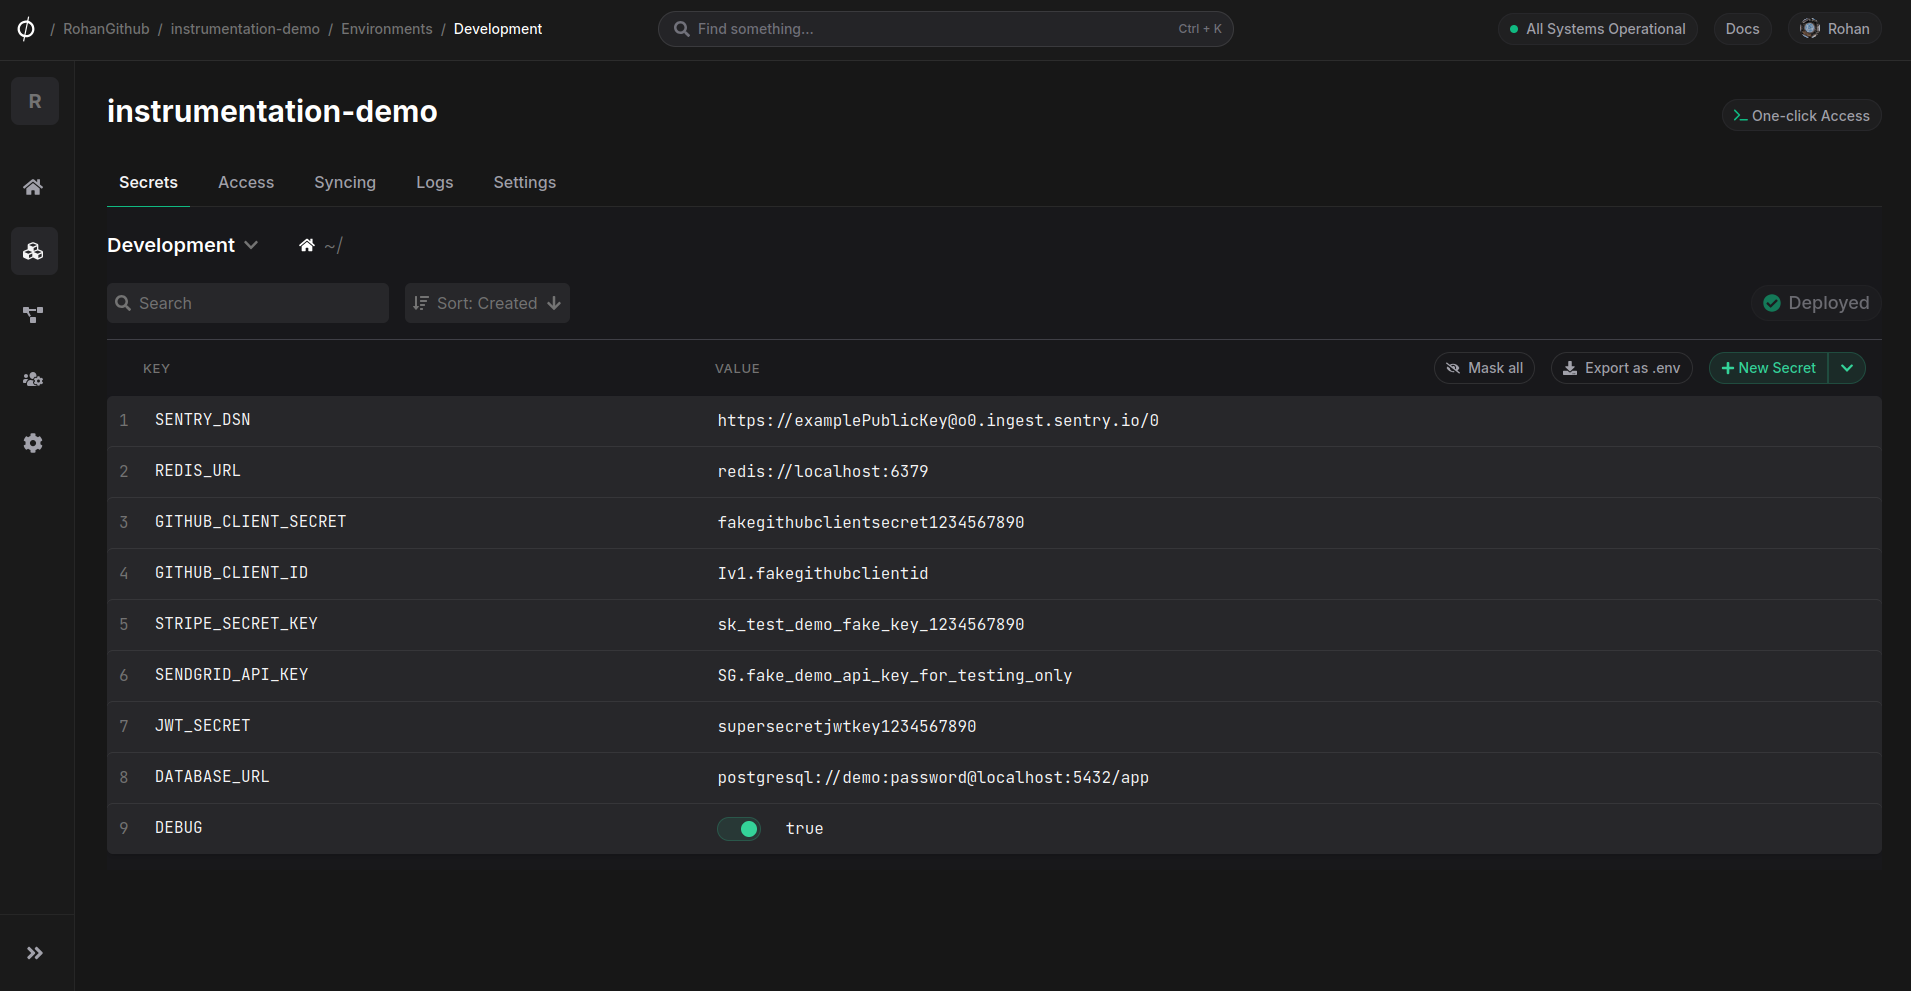This screenshot has height=991, width=1911.
Task: Open the Rohan user account menu
Action: point(1835,29)
